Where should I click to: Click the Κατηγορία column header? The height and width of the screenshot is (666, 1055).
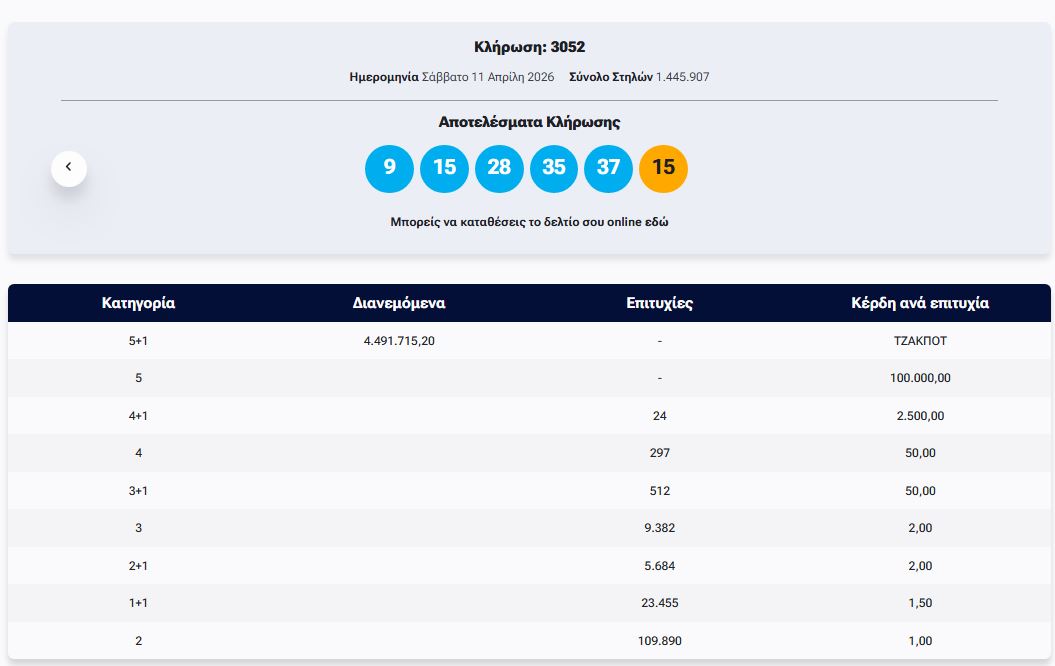point(138,303)
